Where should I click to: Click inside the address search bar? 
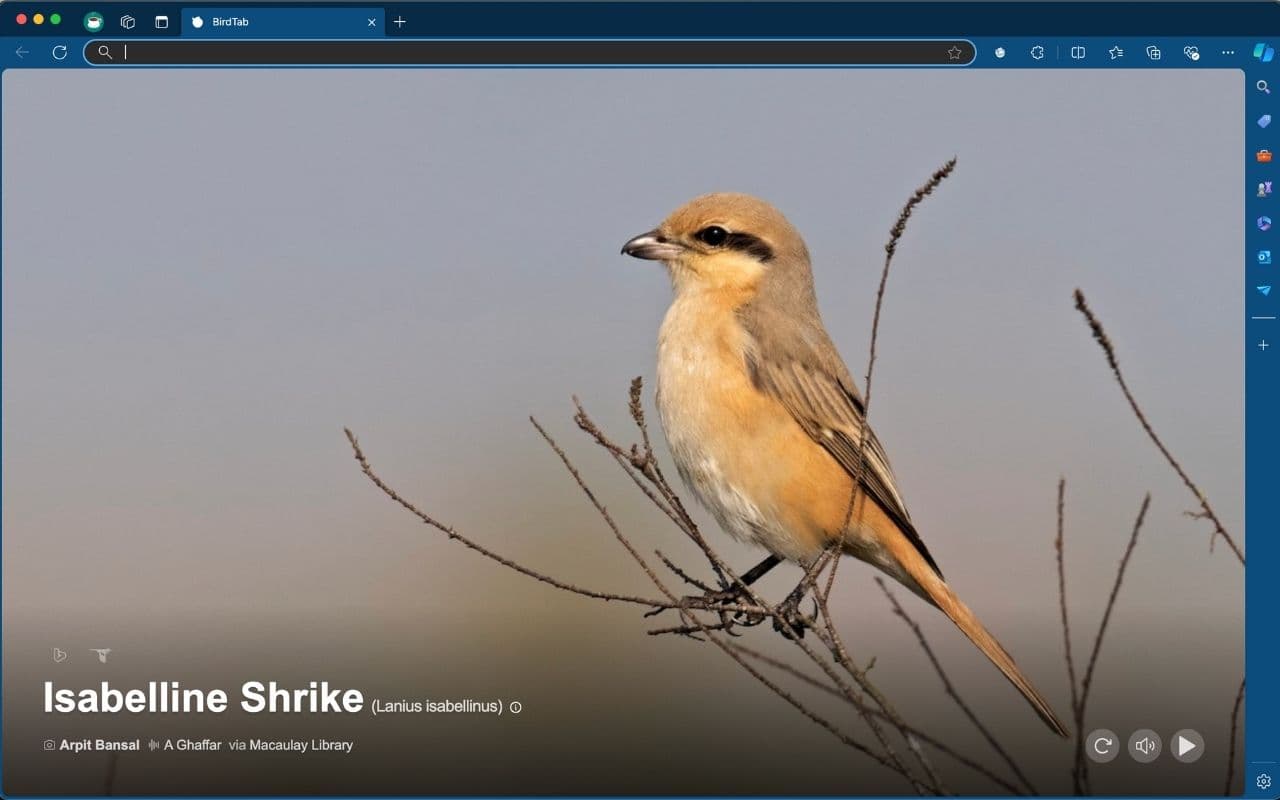500,52
